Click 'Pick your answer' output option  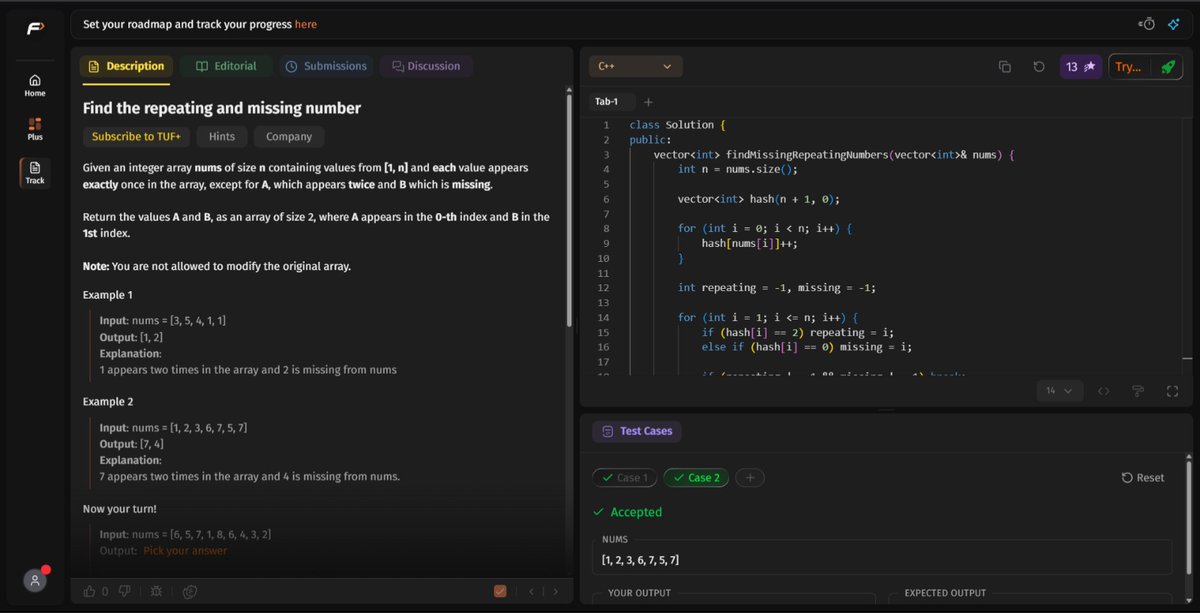(185, 550)
